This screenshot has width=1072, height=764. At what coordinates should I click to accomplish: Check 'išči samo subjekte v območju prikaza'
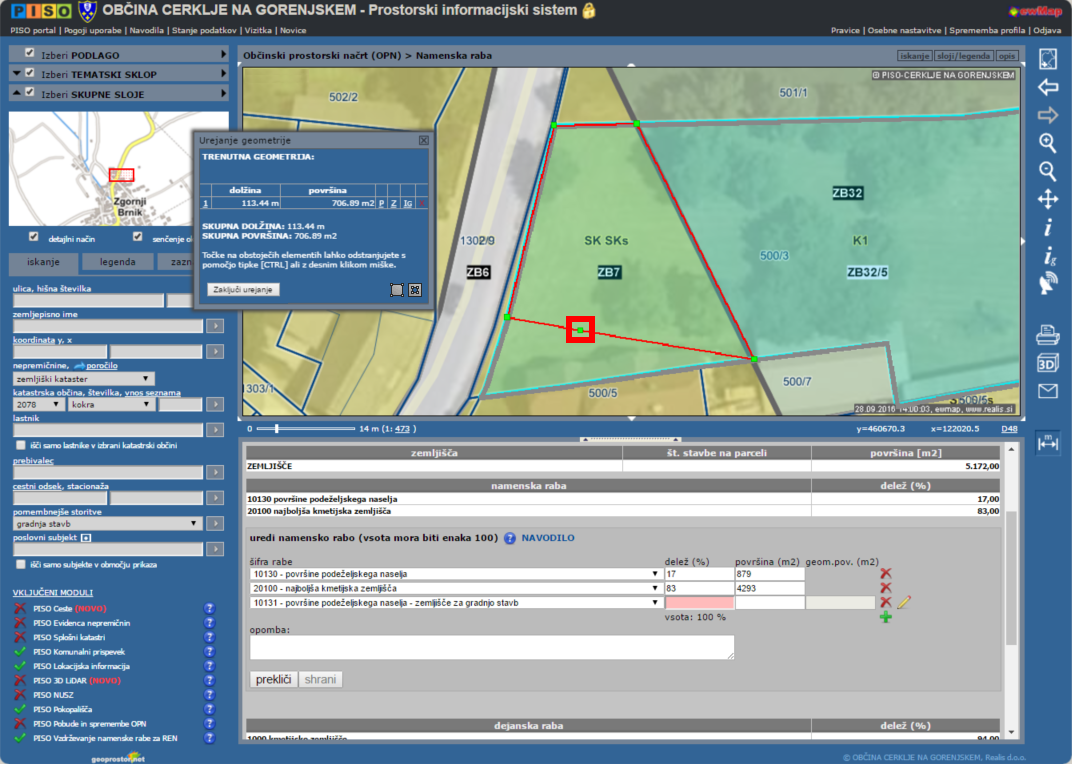(x=20, y=564)
